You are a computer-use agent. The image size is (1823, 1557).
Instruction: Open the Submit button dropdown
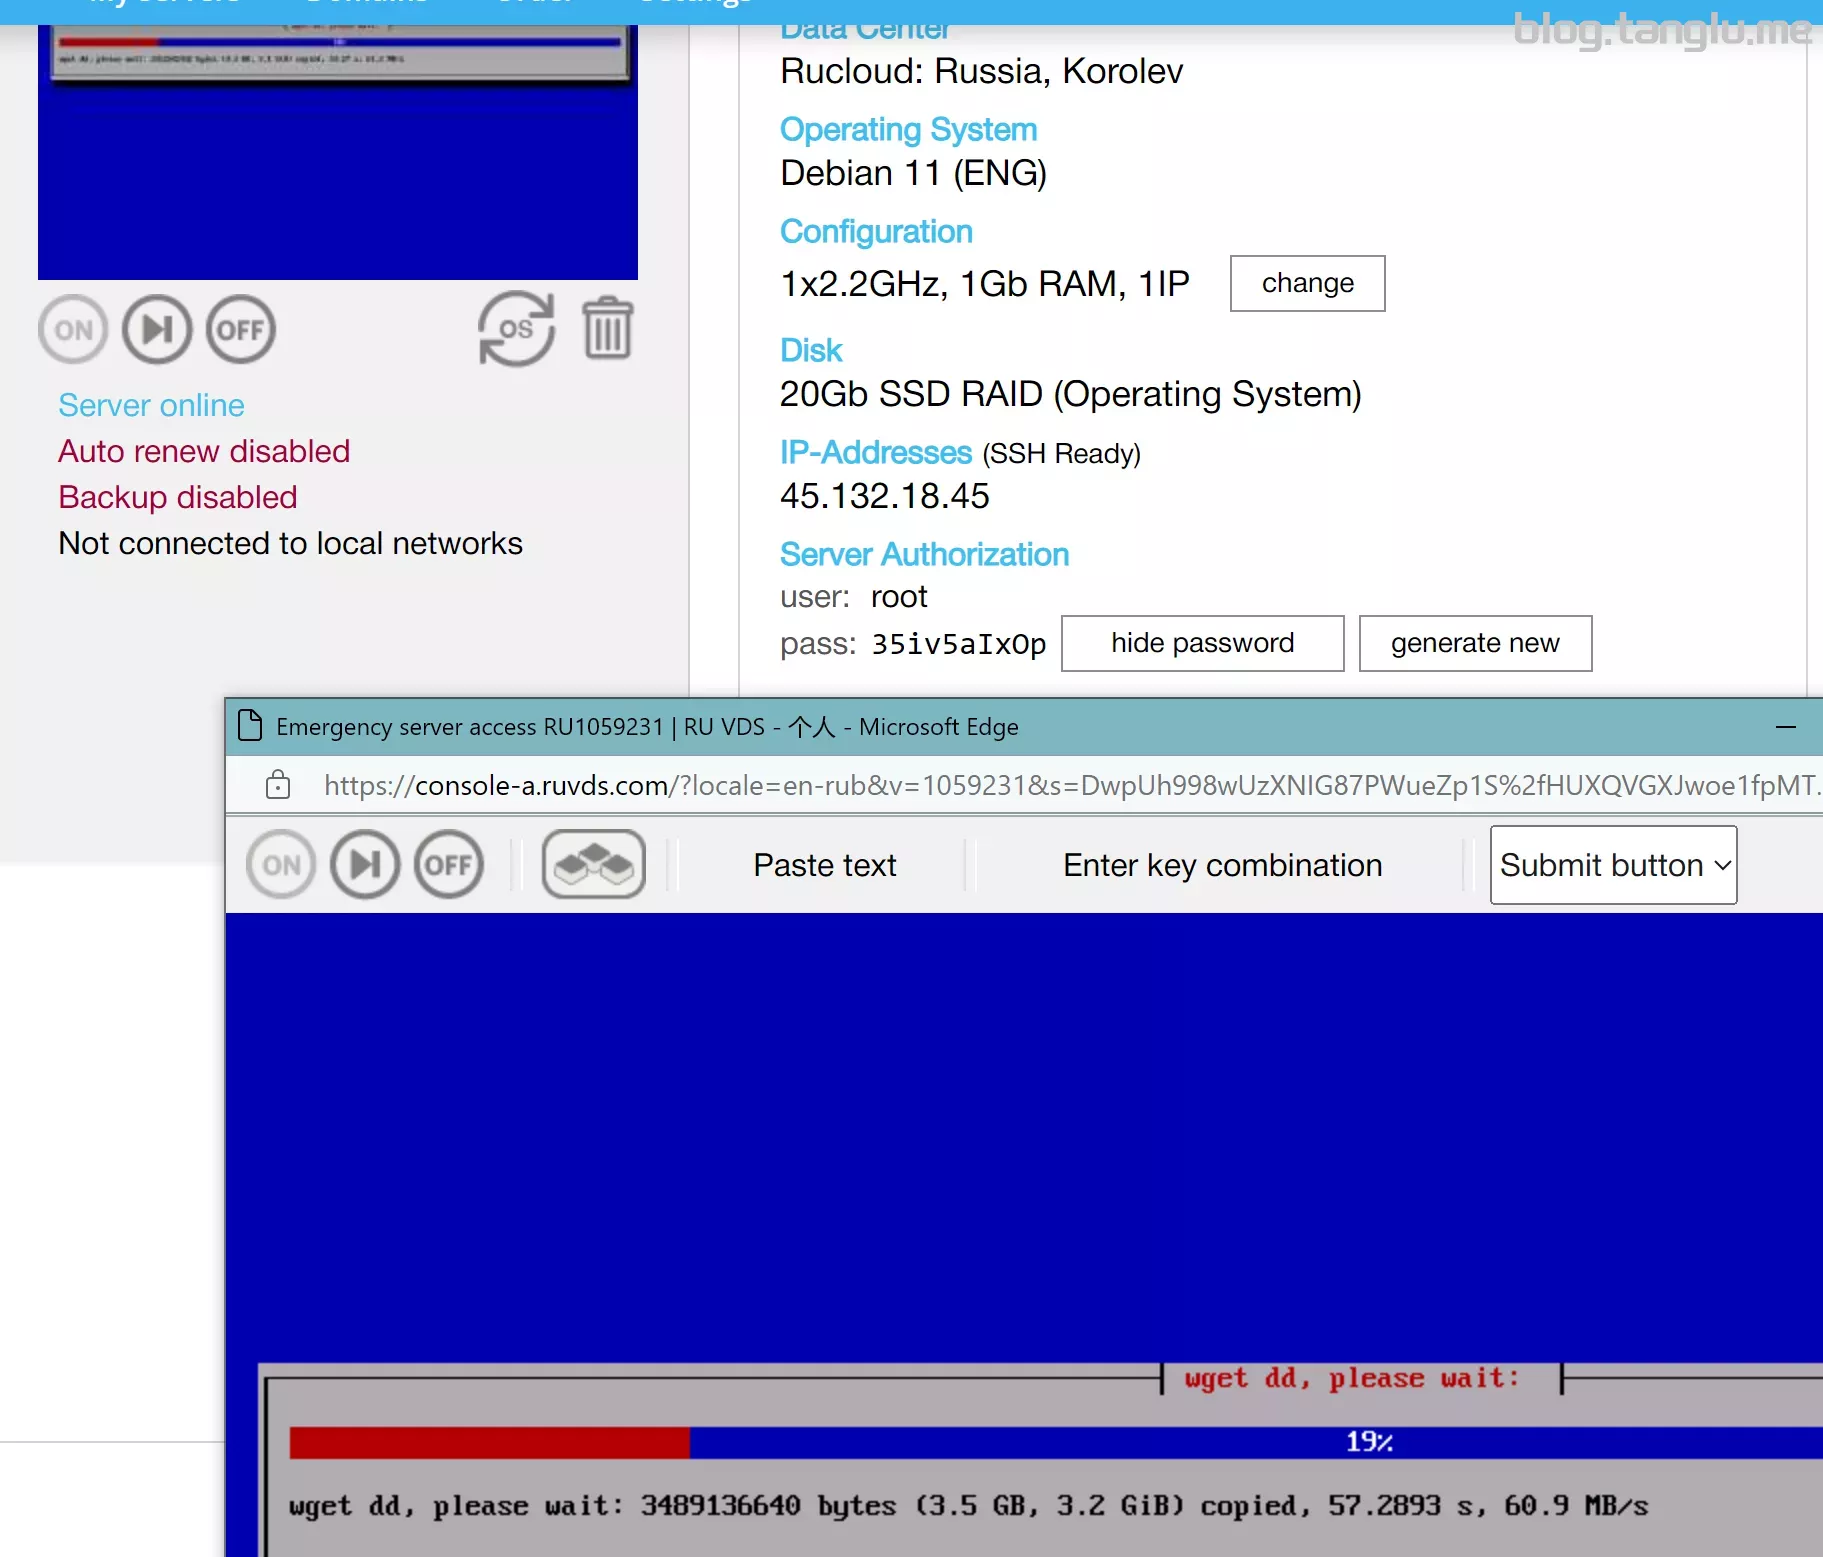pyautogui.click(x=1613, y=865)
